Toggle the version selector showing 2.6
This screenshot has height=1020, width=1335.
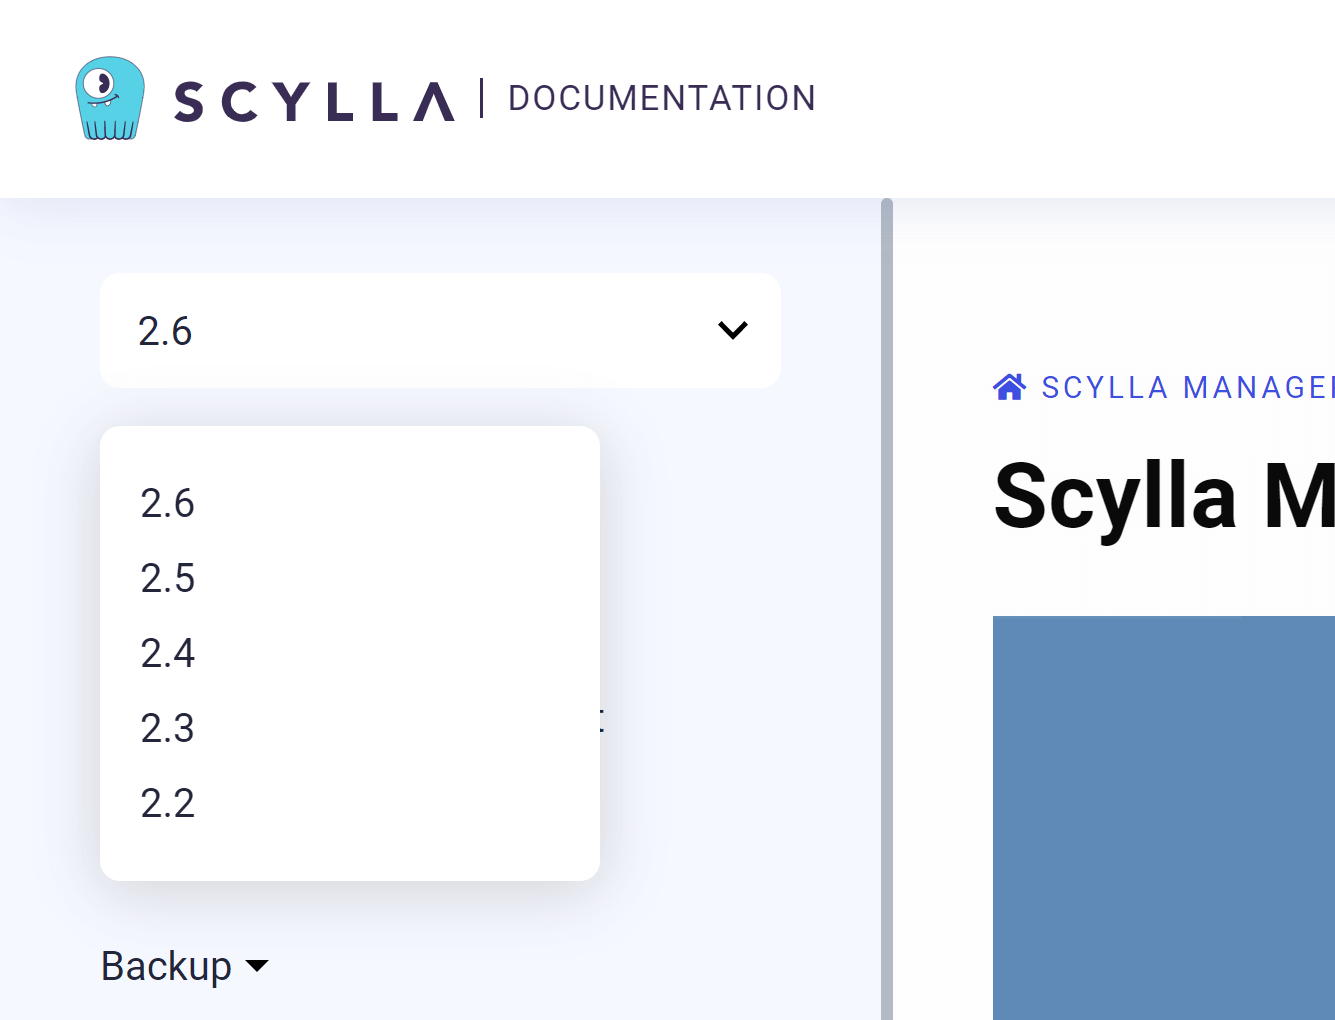(x=440, y=330)
